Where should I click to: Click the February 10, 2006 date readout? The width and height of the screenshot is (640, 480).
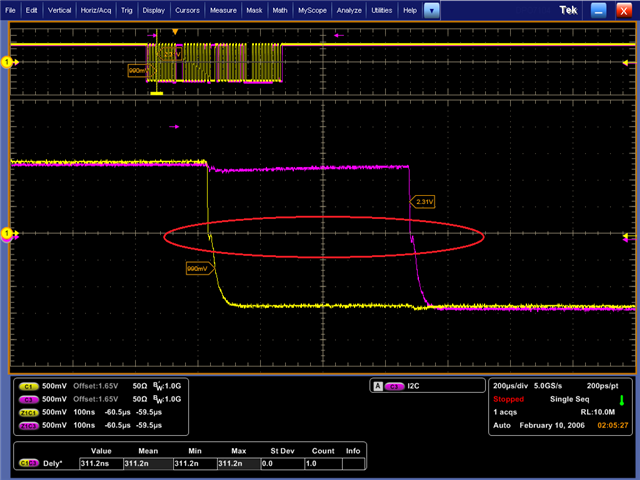(x=552, y=425)
